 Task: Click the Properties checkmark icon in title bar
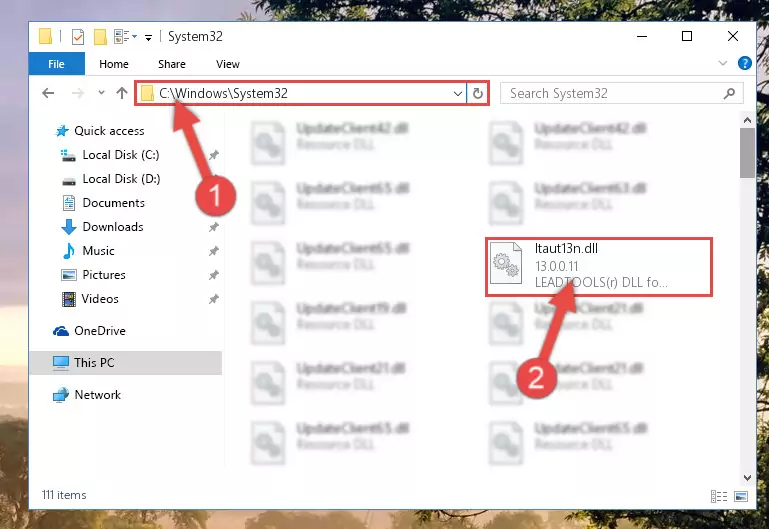click(x=77, y=37)
